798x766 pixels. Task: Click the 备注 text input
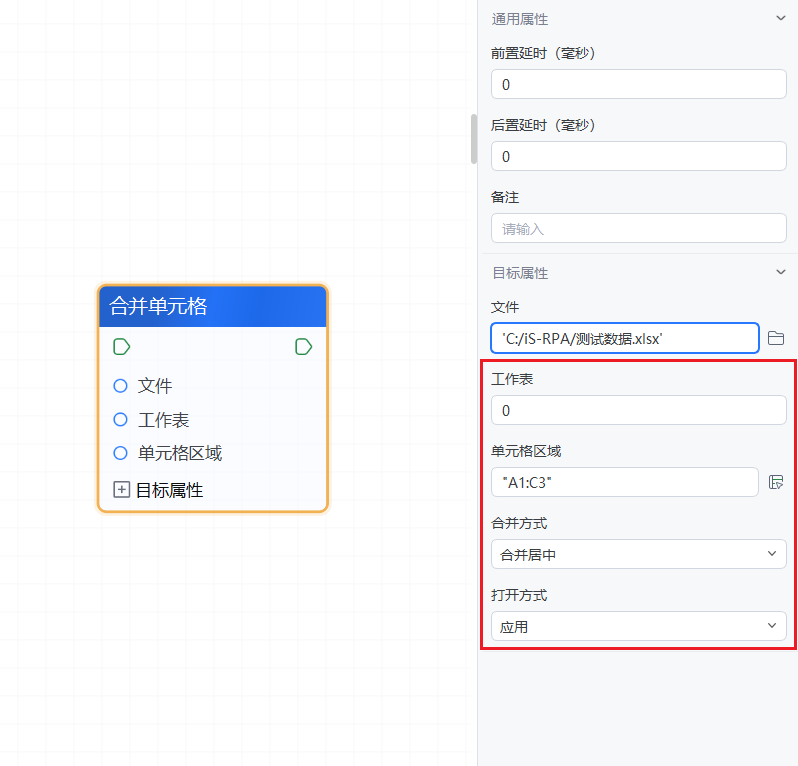pyautogui.click(x=638, y=228)
